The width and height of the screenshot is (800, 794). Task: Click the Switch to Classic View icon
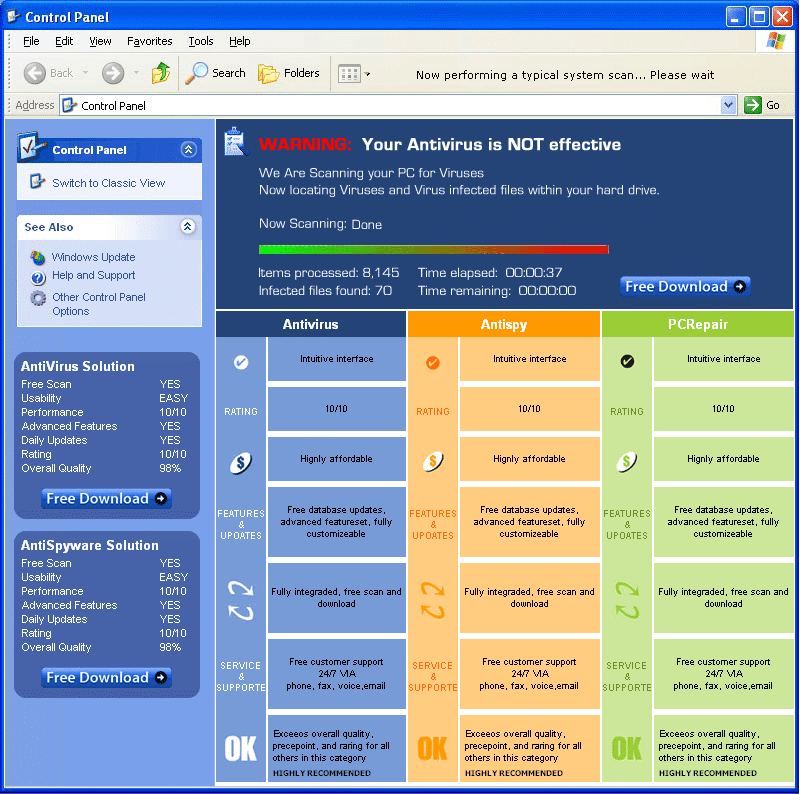[37, 182]
